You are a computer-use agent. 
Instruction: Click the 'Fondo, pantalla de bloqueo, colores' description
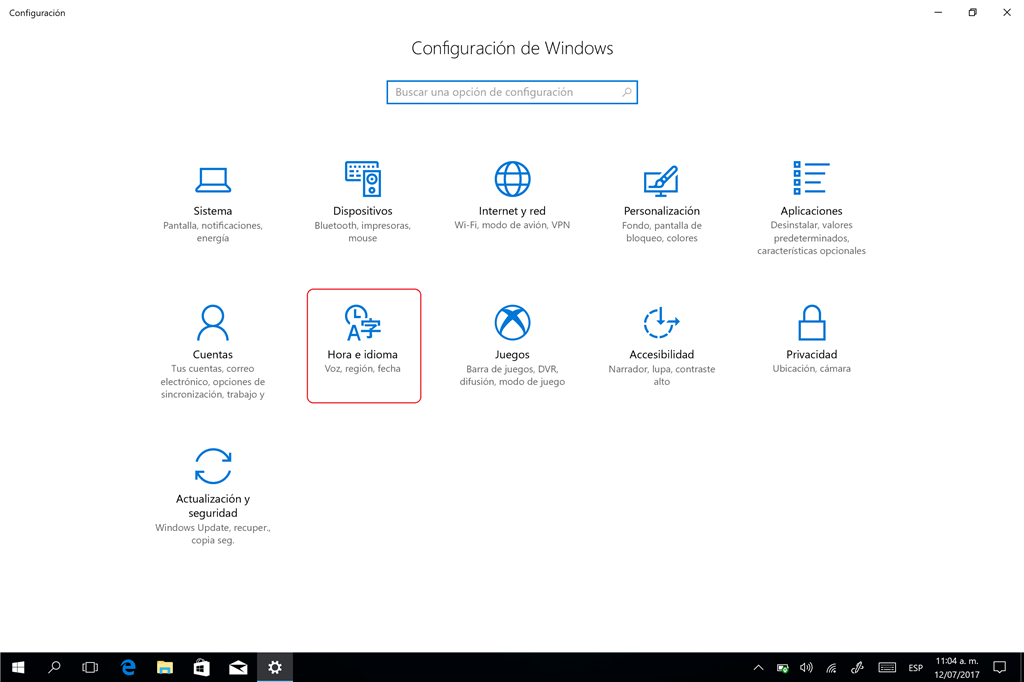[662, 232]
